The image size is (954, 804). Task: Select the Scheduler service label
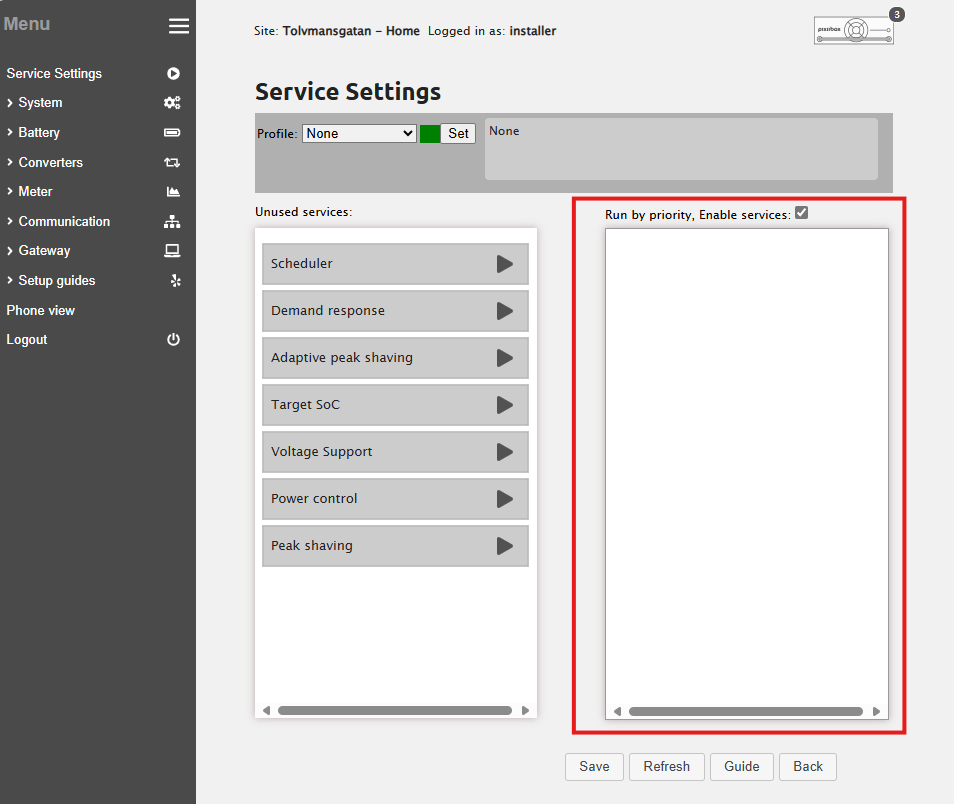(302, 264)
